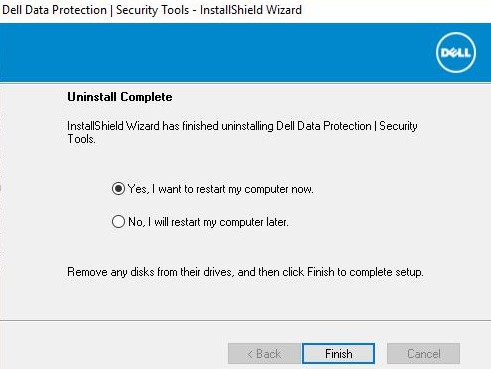The image size is (491, 369).
Task: Select the restart later radio button
Action: click(118, 222)
